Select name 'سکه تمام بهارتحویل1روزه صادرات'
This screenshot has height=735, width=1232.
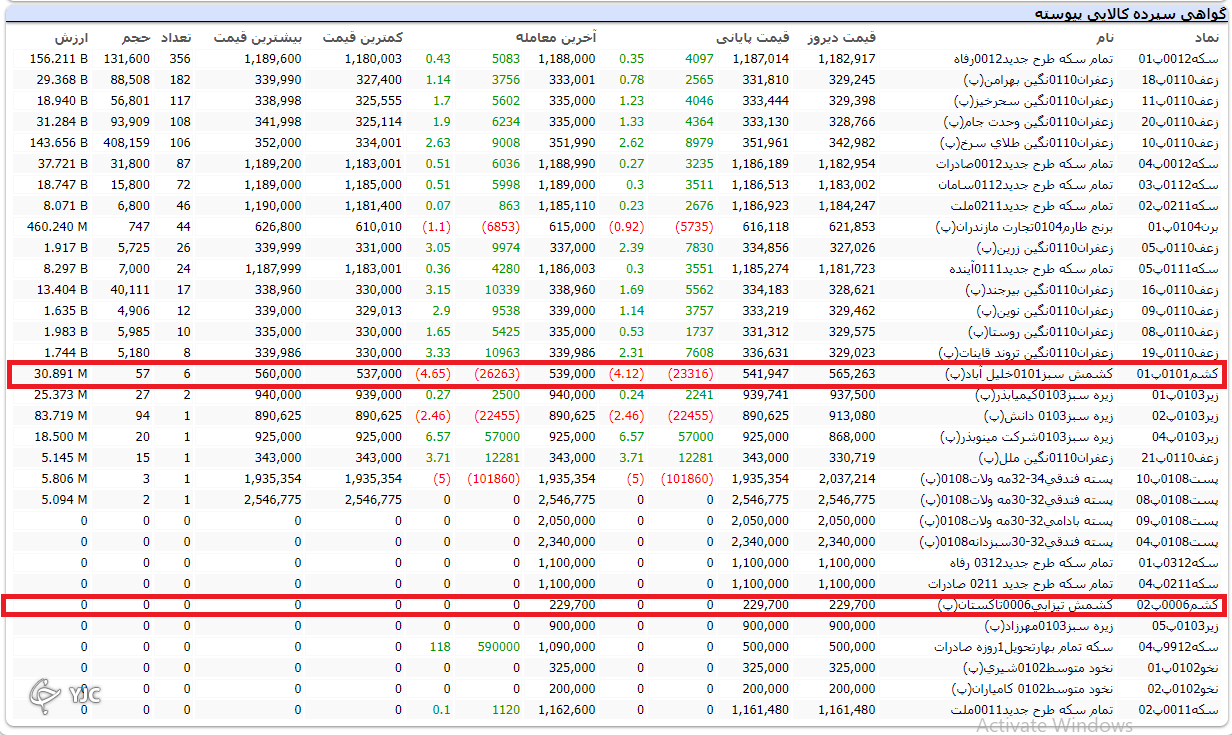(1024, 647)
